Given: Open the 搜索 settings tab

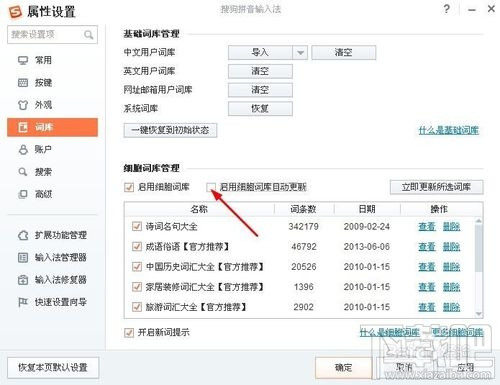Looking at the screenshot, I should 52,172.
